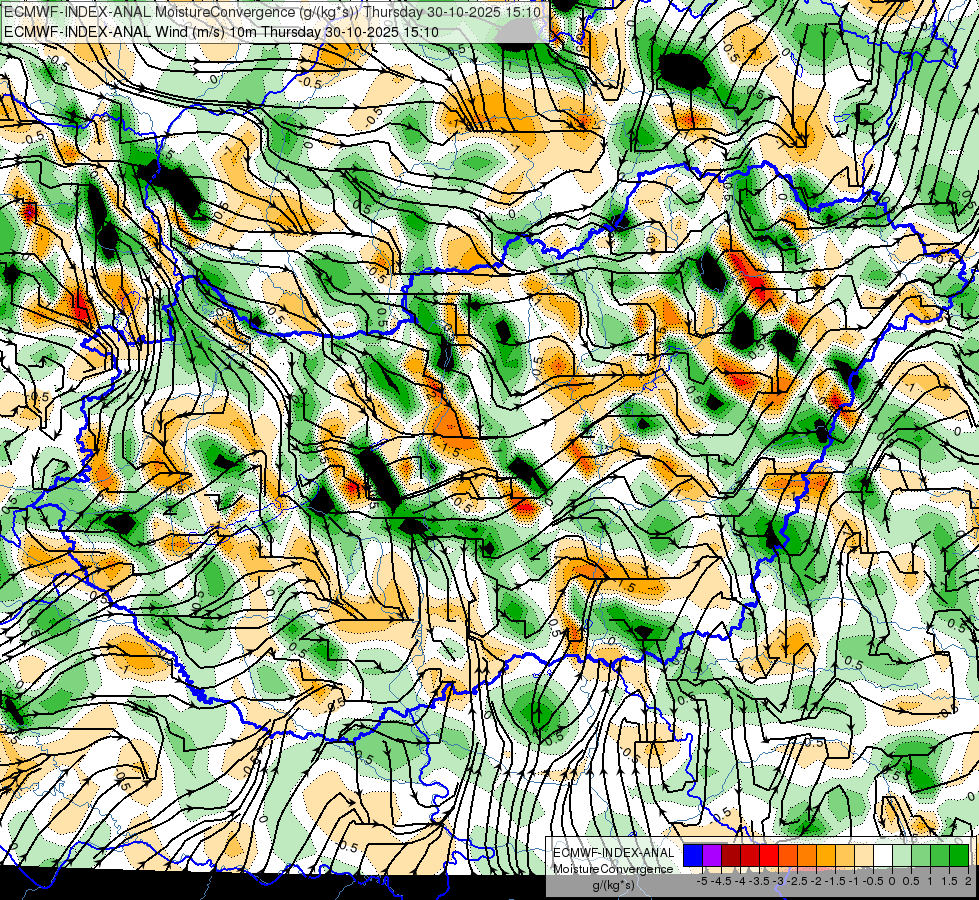Viewport: 979px width, 900px height.
Task: Click the positive 0.5 tick label on legend scale
Action: (911, 881)
